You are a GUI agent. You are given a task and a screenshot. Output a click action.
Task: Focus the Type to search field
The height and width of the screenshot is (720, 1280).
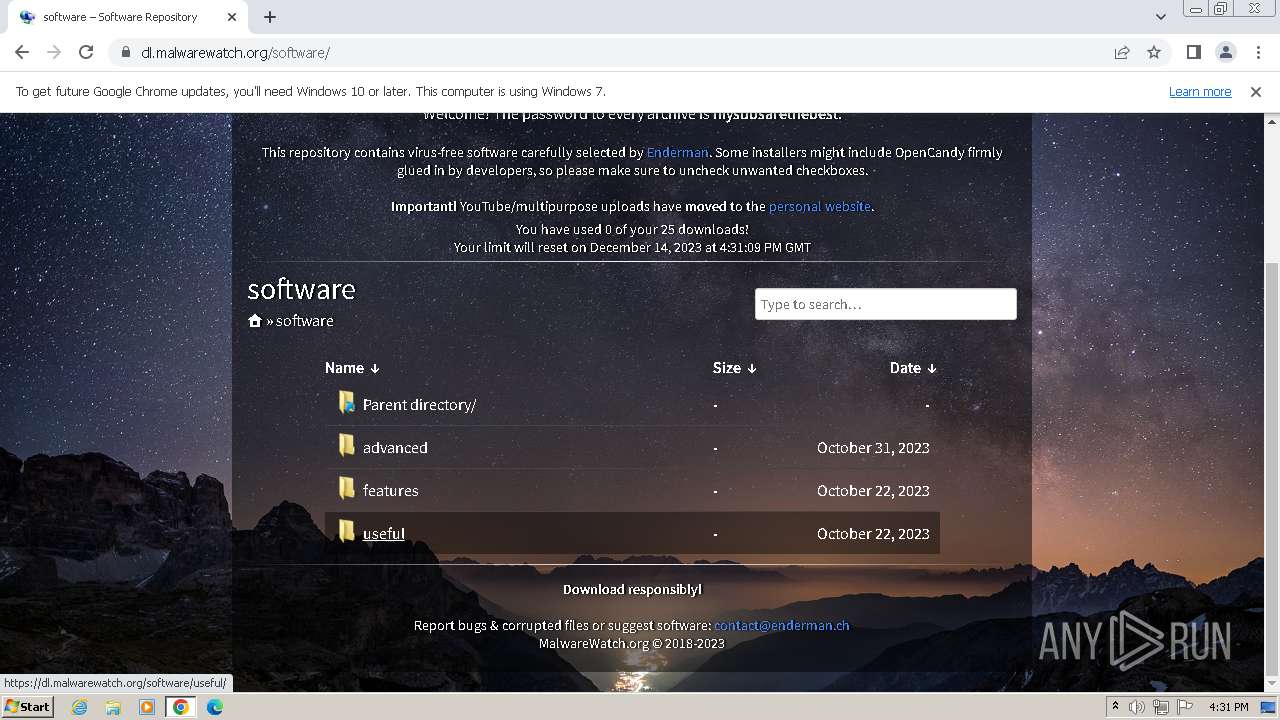[x=885, y=304]
